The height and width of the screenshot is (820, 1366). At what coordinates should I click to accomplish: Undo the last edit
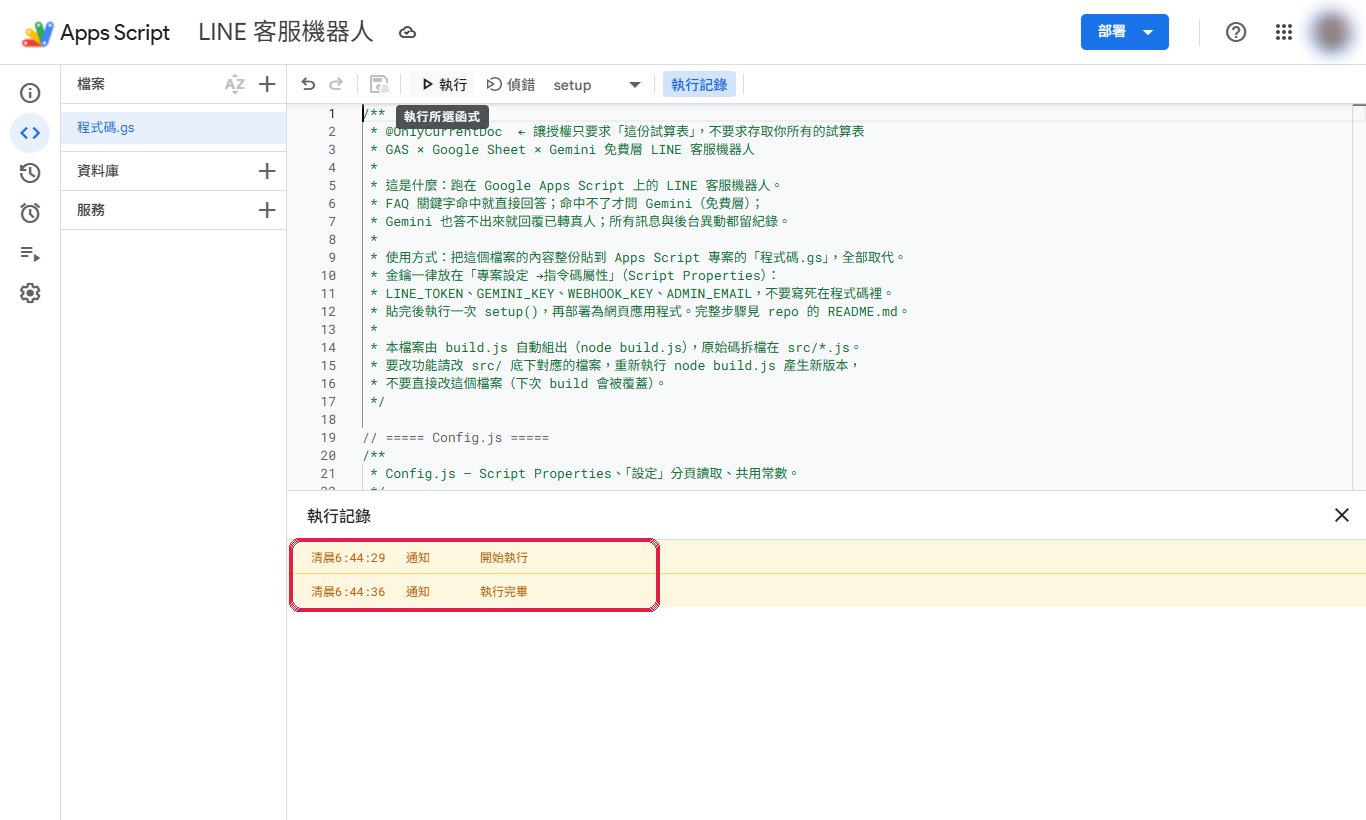(x=308, y=85)
